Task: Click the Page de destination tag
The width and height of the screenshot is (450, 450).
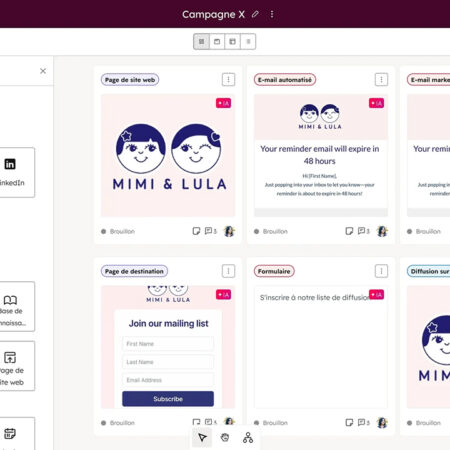Action: (134, 271)
